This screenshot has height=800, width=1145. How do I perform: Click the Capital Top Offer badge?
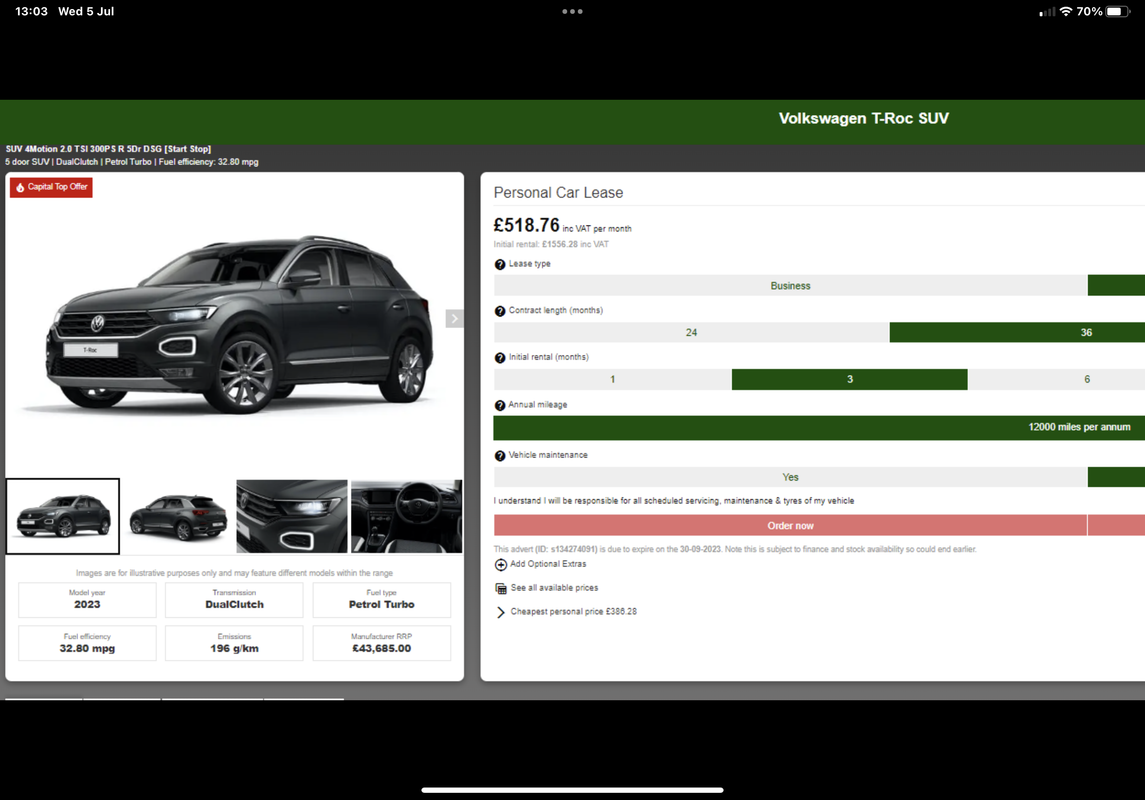point(51,188)
